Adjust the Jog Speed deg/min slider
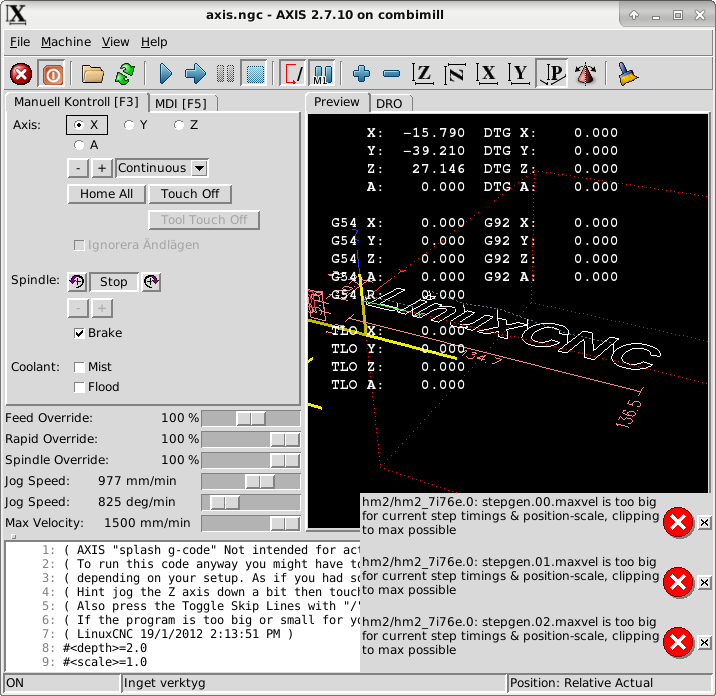 click(x=251, y=502)
